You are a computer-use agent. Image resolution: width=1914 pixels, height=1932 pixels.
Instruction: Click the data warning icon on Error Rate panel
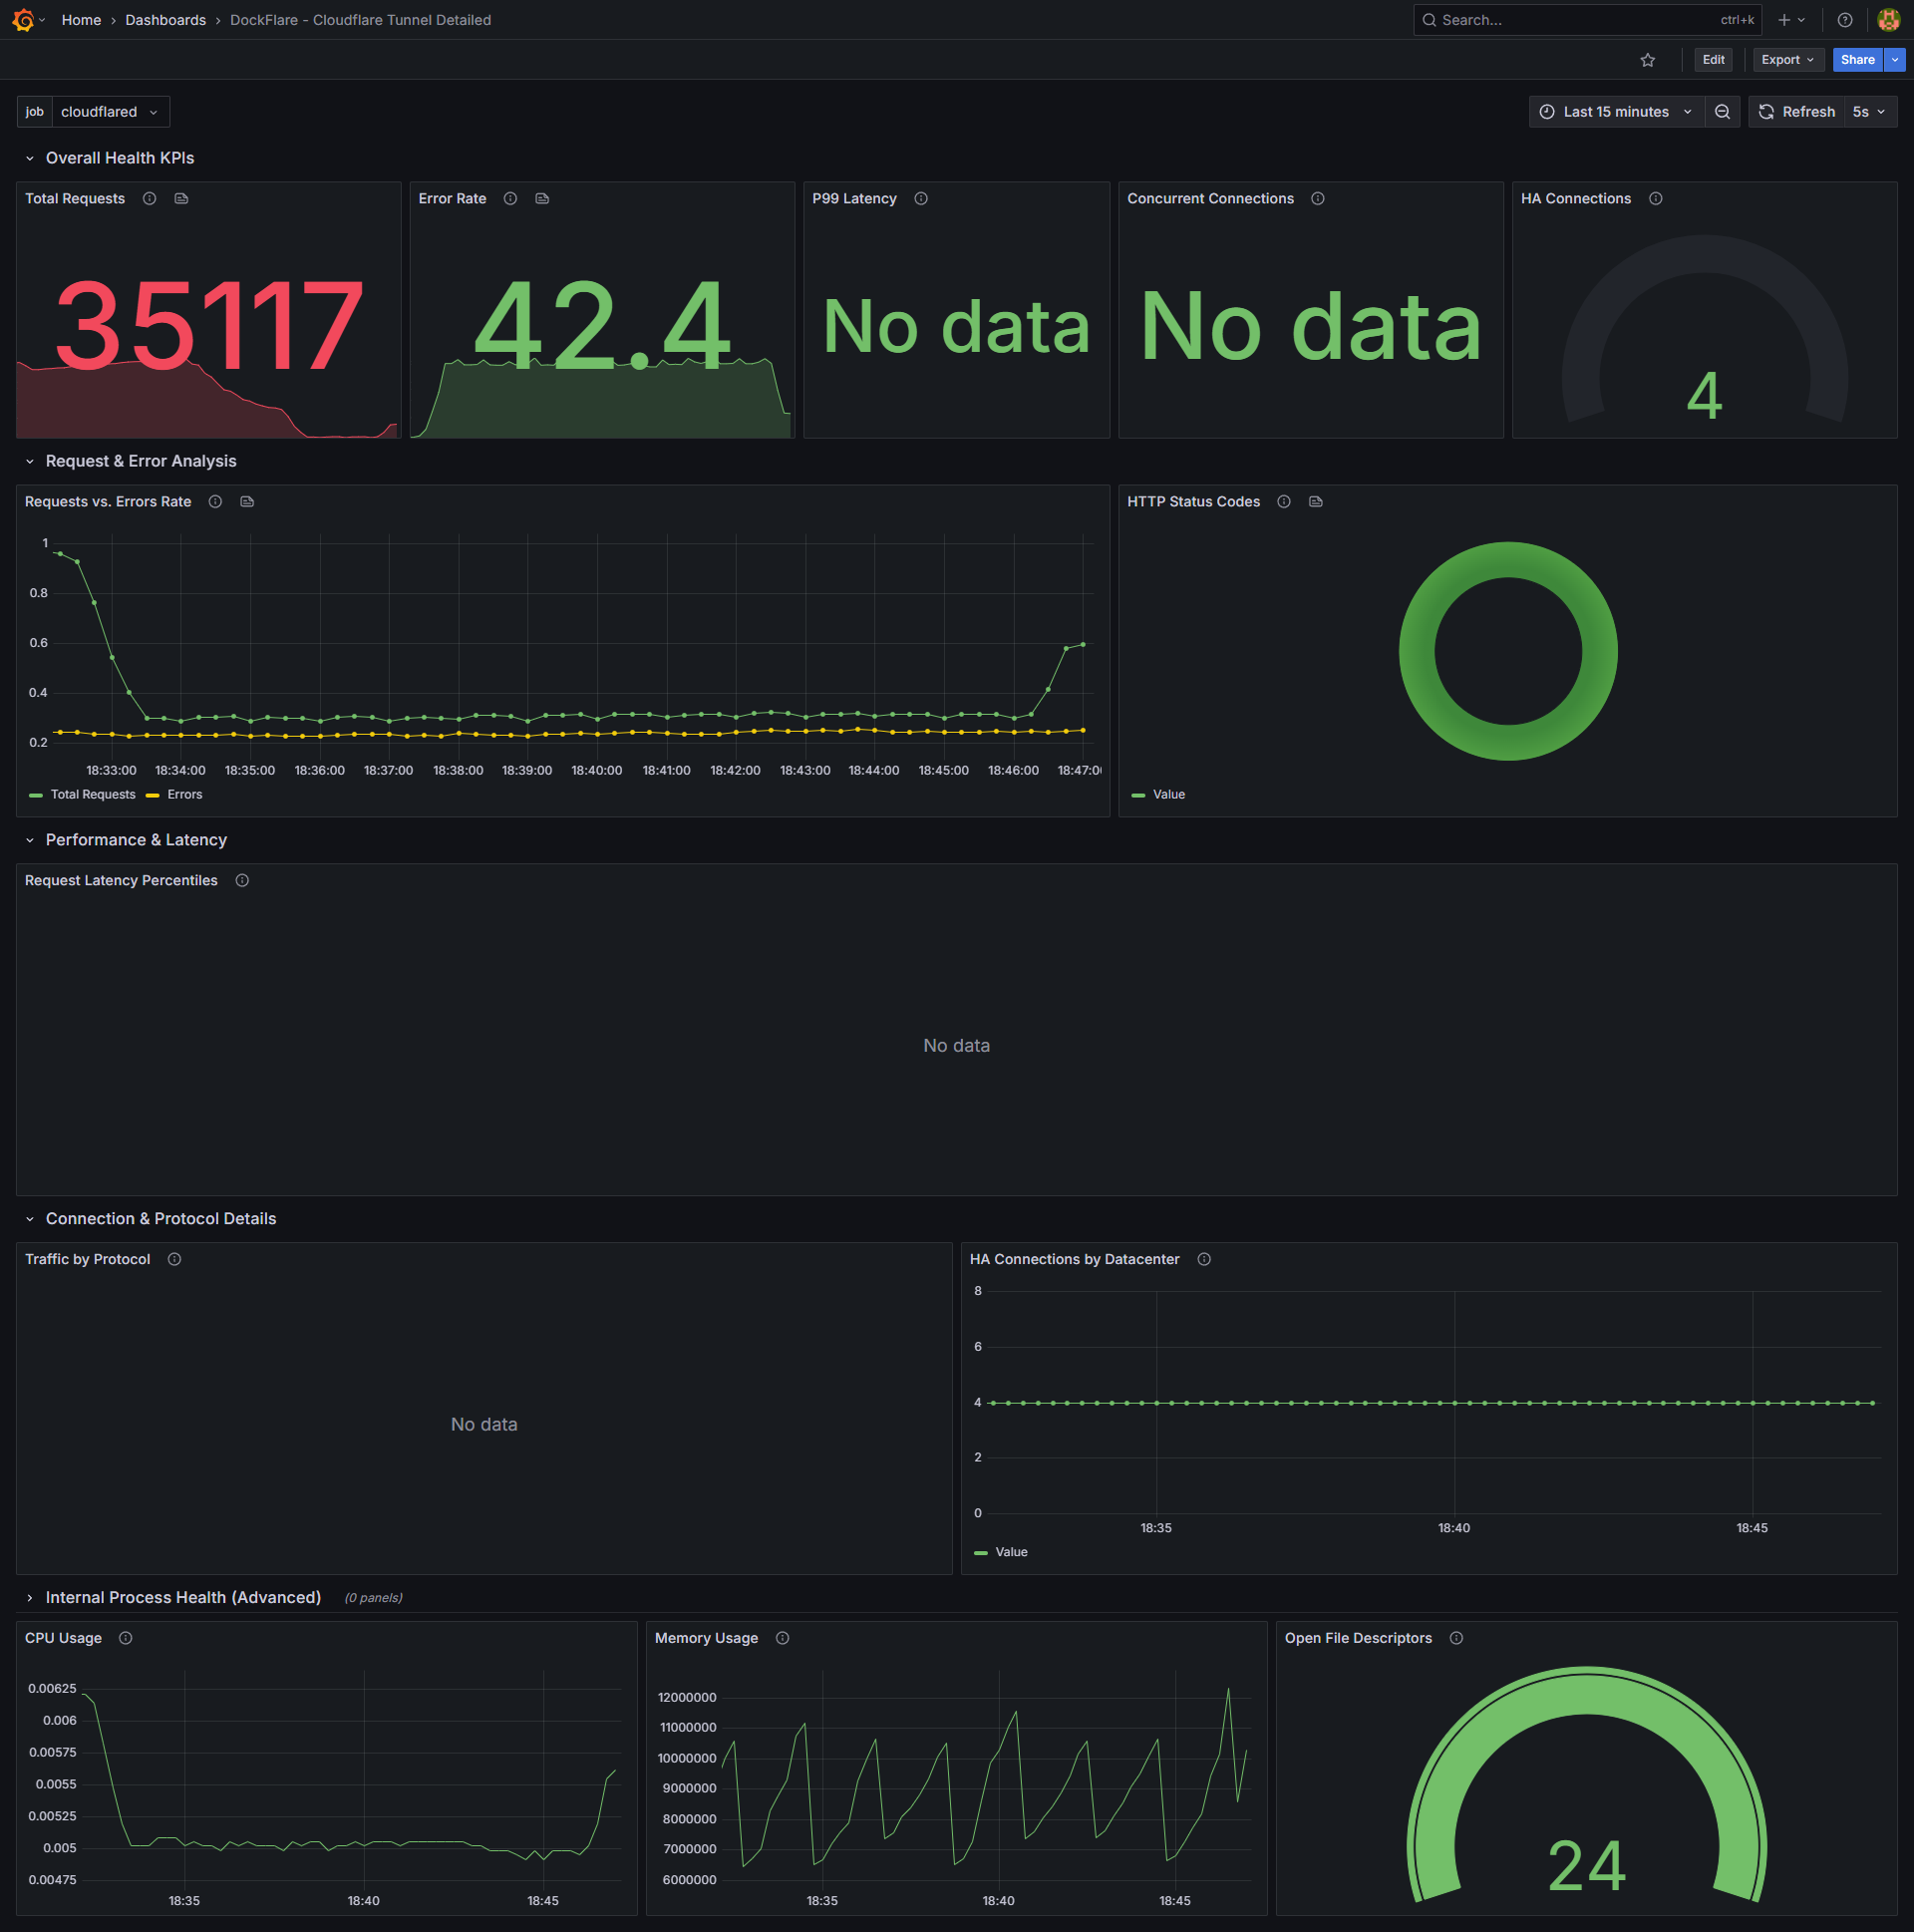click(542, 198)
